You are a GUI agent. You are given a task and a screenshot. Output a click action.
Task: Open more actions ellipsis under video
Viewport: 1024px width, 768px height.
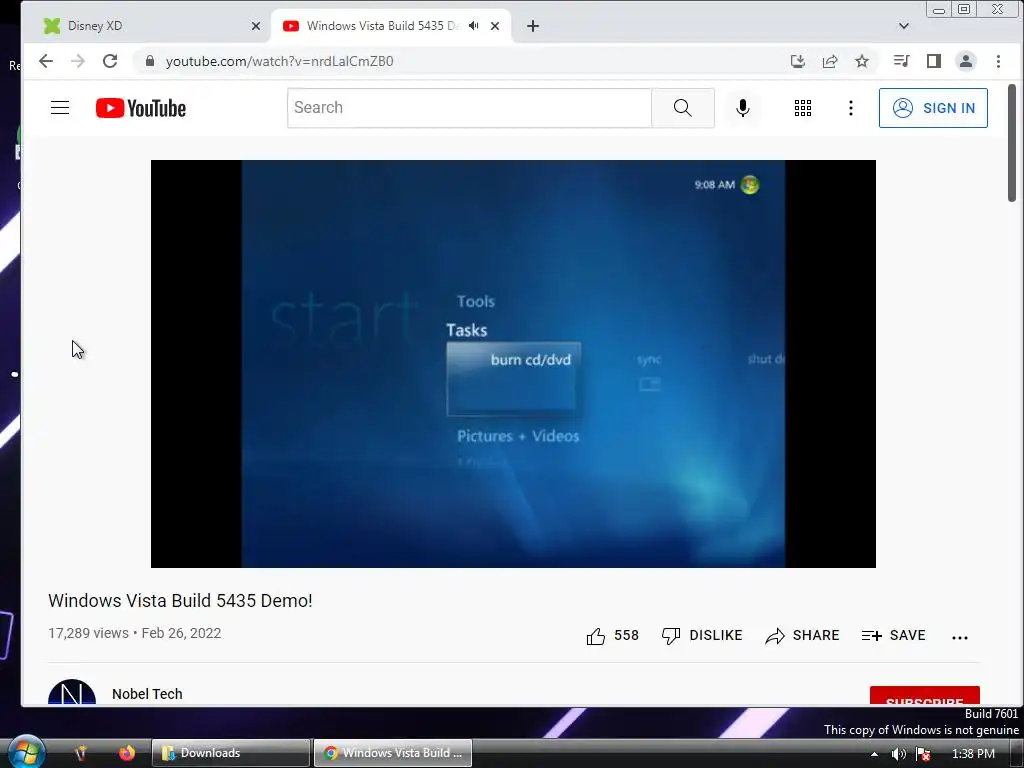click(959, 637)
